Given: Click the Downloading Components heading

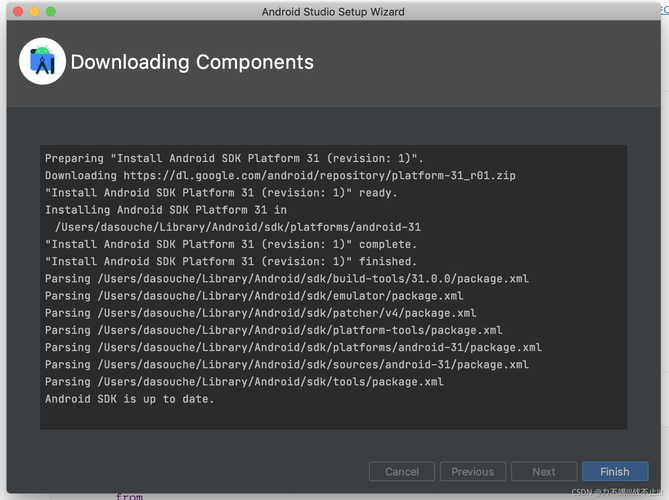Looking at the screenshot, I should 192,62.
